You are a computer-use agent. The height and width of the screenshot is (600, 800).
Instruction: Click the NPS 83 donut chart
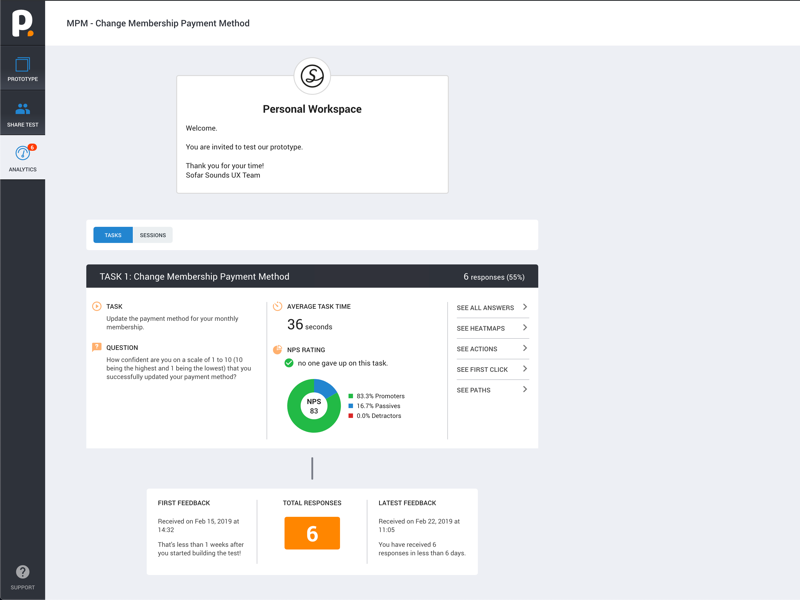(314, 406)
